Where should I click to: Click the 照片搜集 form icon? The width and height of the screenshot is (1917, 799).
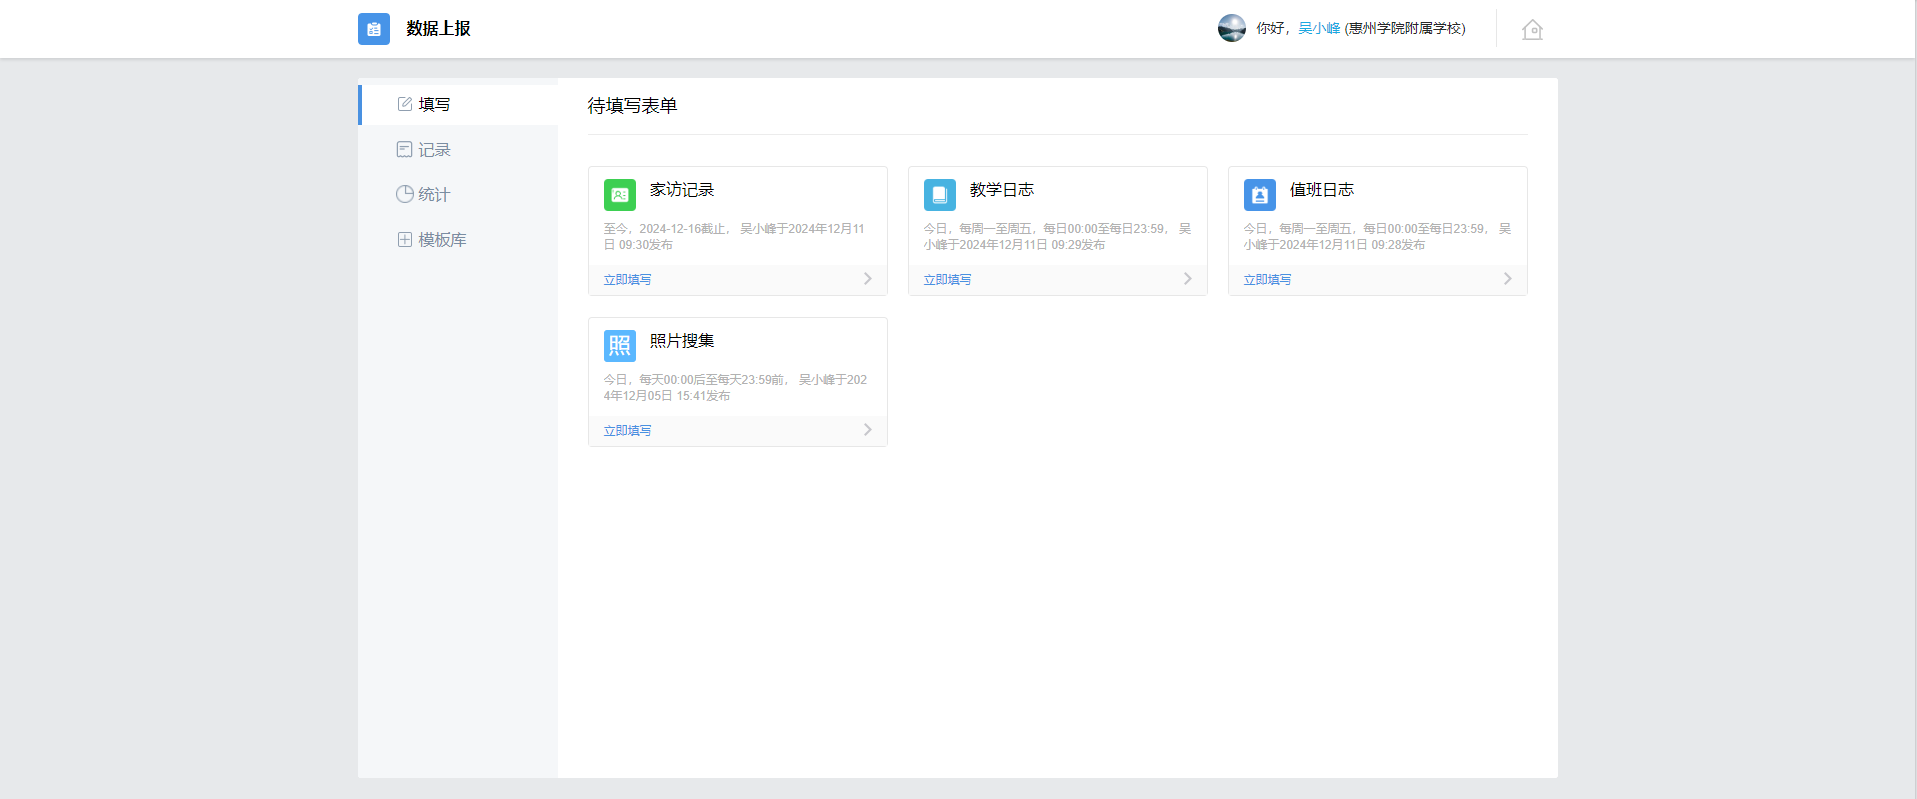pyautogui.click(x=619, y=346)
